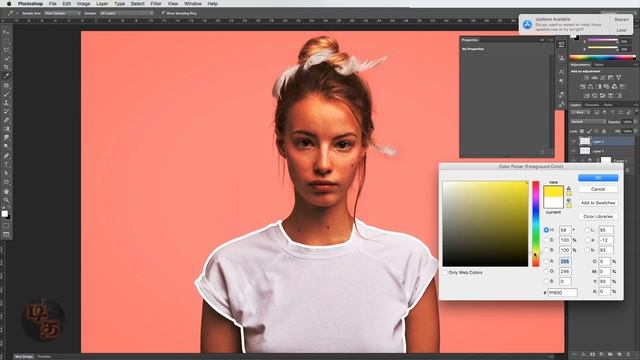Select the H radio button
Image resolution: width=640 pixels, height=360 pixels.
pyautogui.click(x=546, y=230)
